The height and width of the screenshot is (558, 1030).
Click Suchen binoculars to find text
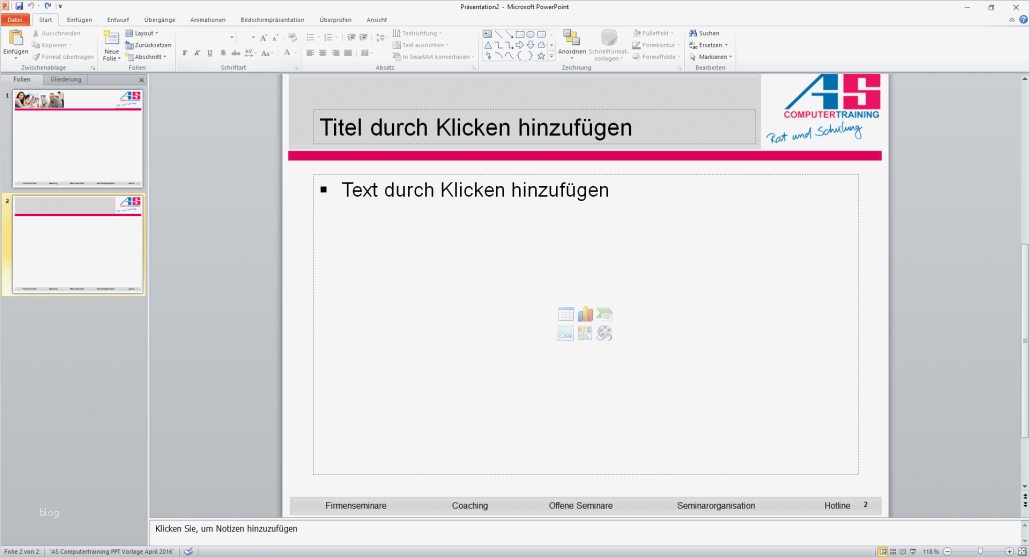pyautogui.click(x=704, y=33)
